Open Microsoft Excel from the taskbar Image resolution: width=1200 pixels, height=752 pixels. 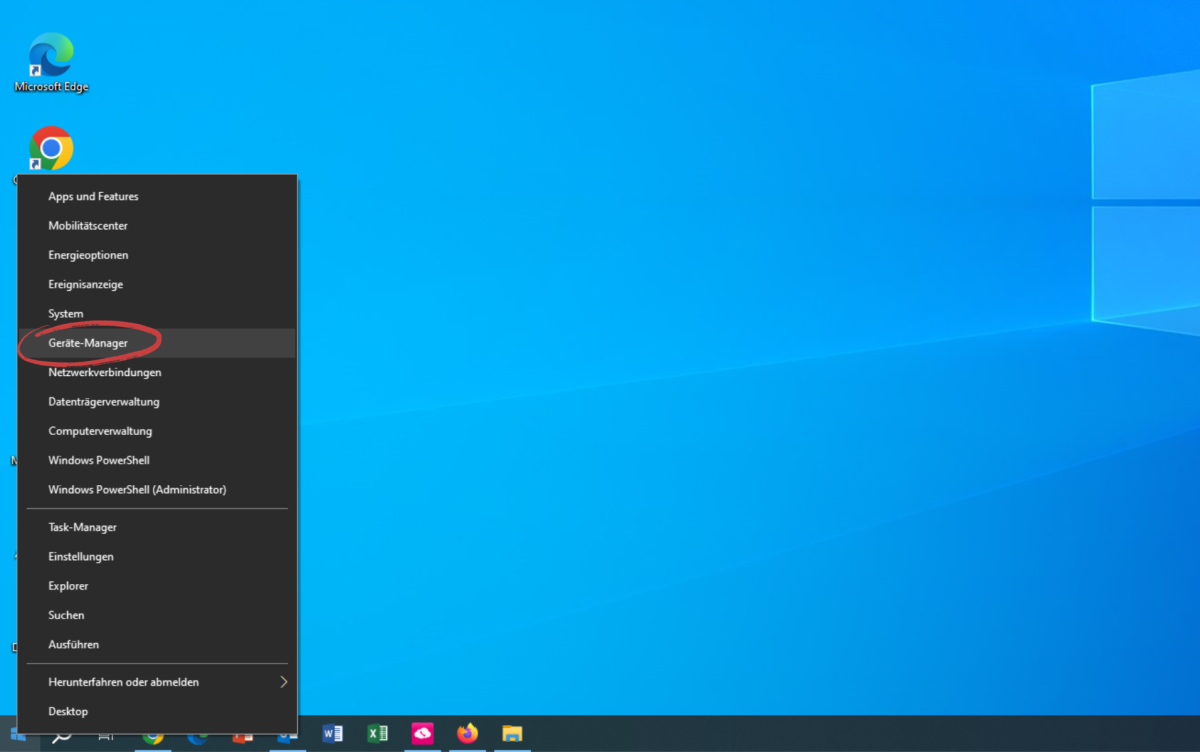pyautogui.click(x=378, y=735)
